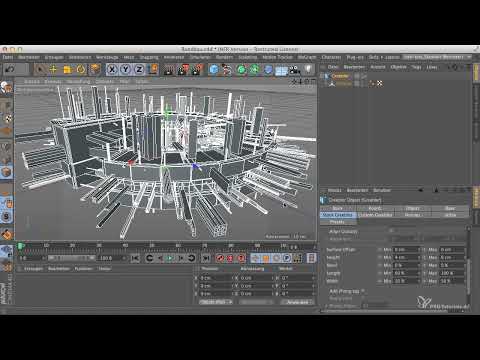
Task: Click the back arrow in the attribute manager
Action: (x=421, y=190)
